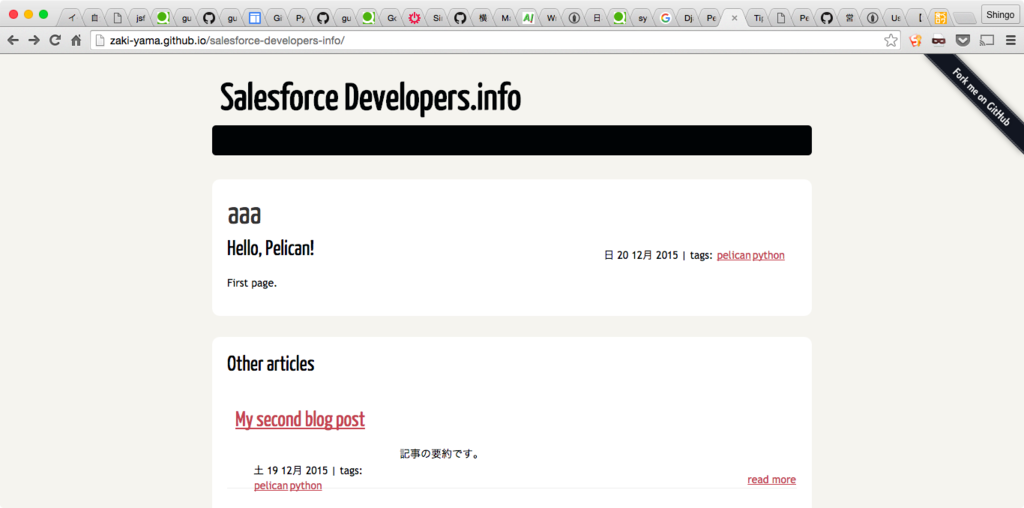Click the Hello, Pelican! article heading
Viewport: 1024px width, 508px height.
(270, 249)
